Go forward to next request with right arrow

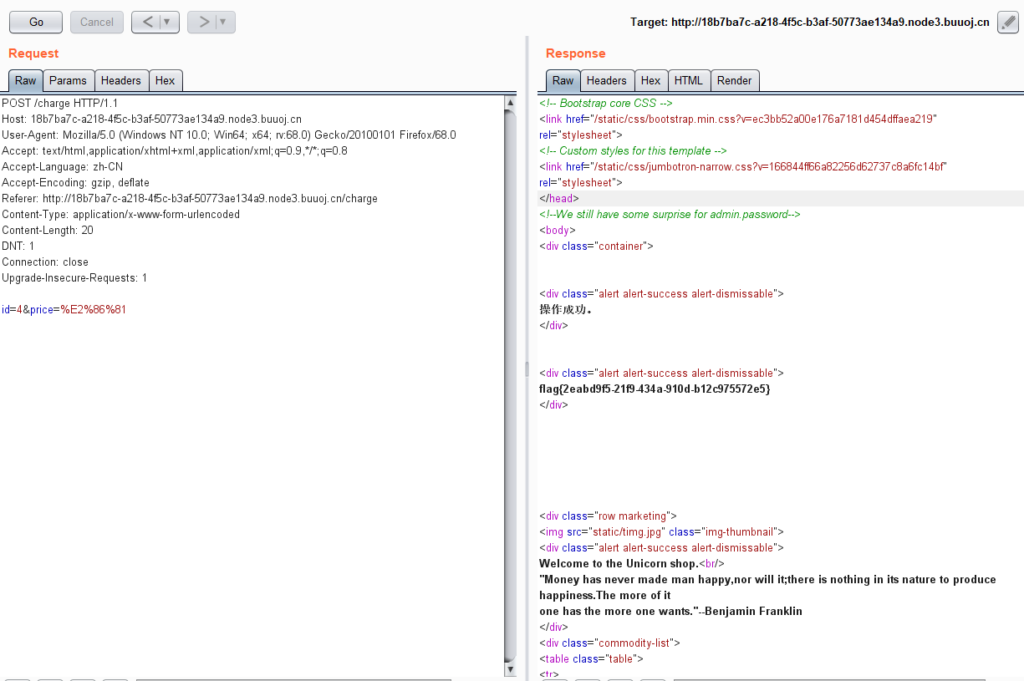tap(203, 21)
